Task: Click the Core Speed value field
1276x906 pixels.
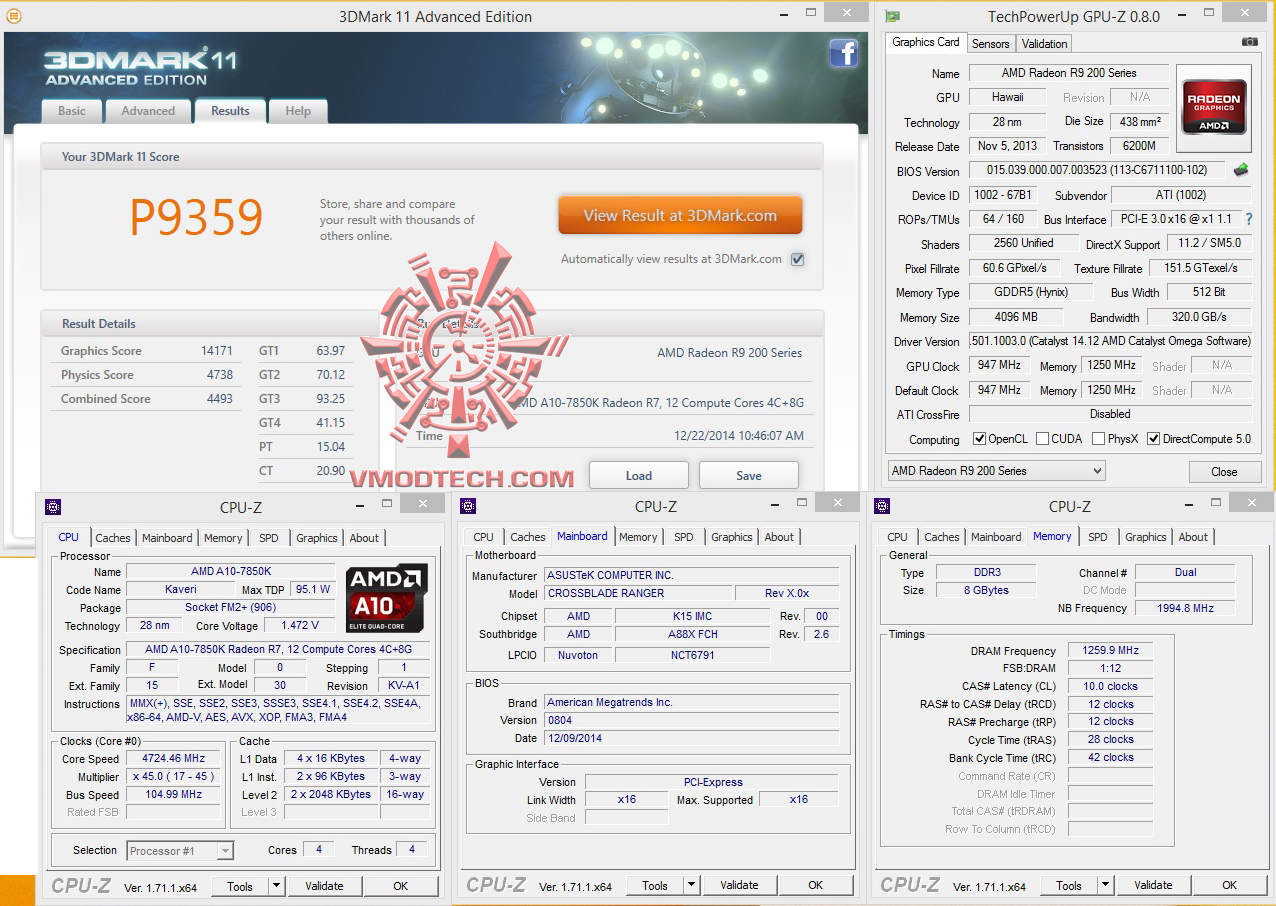Action: point(174,758)
